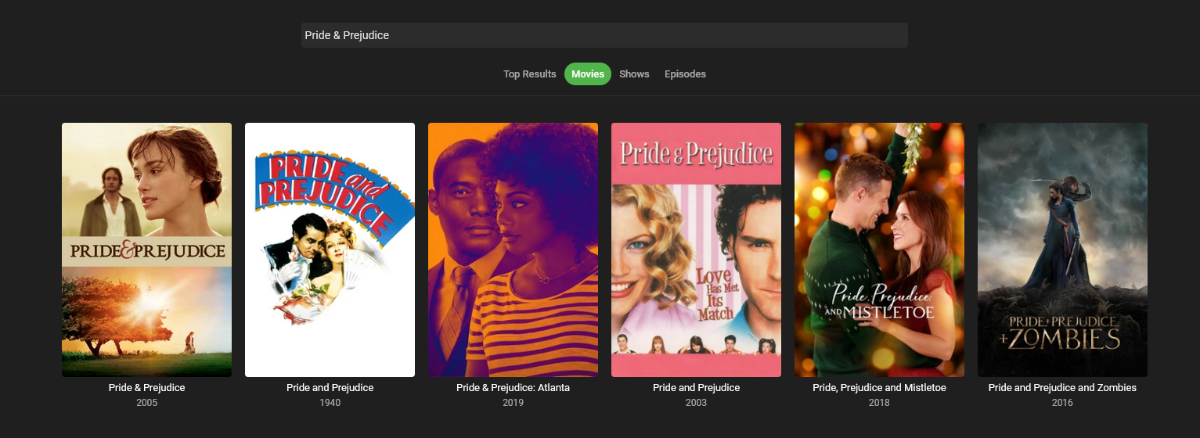
Task: Click the year text 1940
Action: click(x=330, y=403)
